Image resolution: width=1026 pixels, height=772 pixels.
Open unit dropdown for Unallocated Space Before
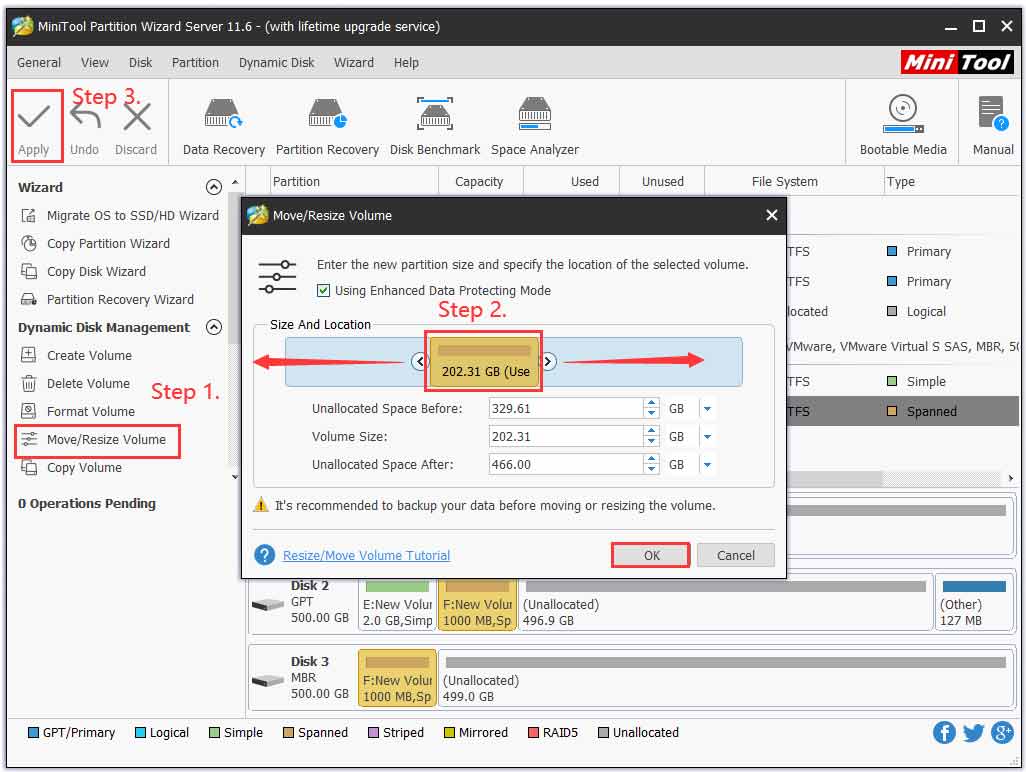click(707, 409)
